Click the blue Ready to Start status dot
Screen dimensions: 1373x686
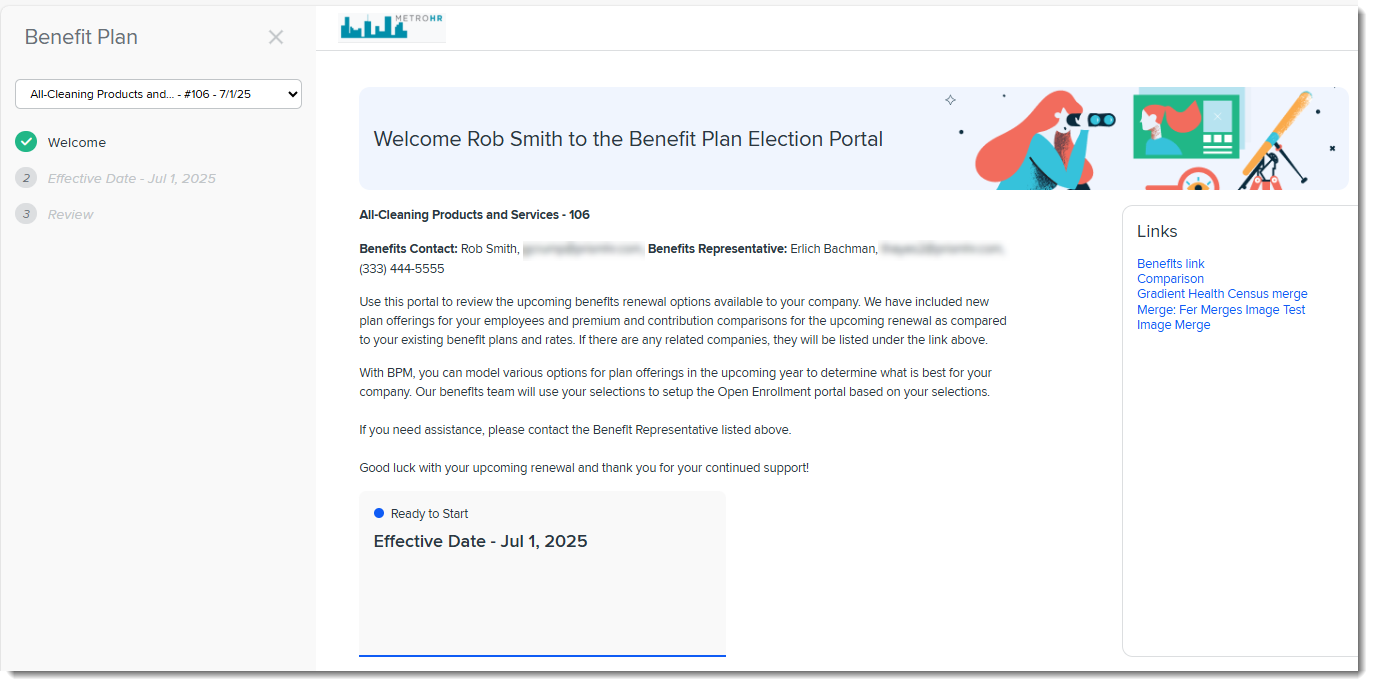tap(379, 513)
